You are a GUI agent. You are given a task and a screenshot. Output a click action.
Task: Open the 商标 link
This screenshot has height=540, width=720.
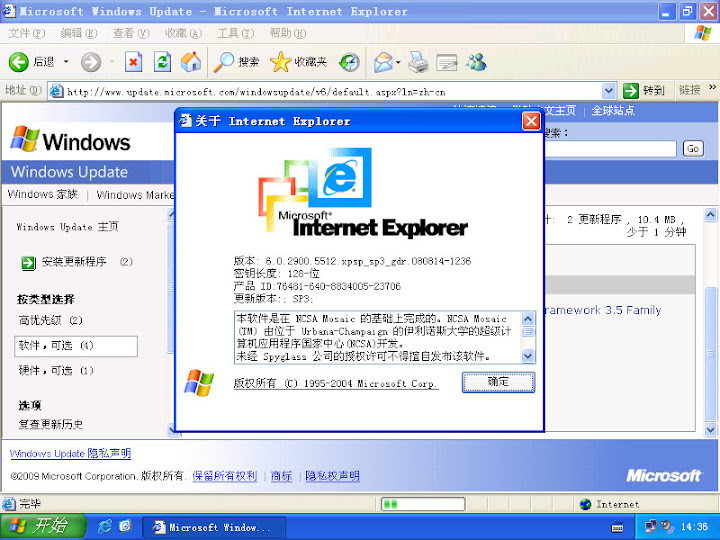tap(281, 476)
